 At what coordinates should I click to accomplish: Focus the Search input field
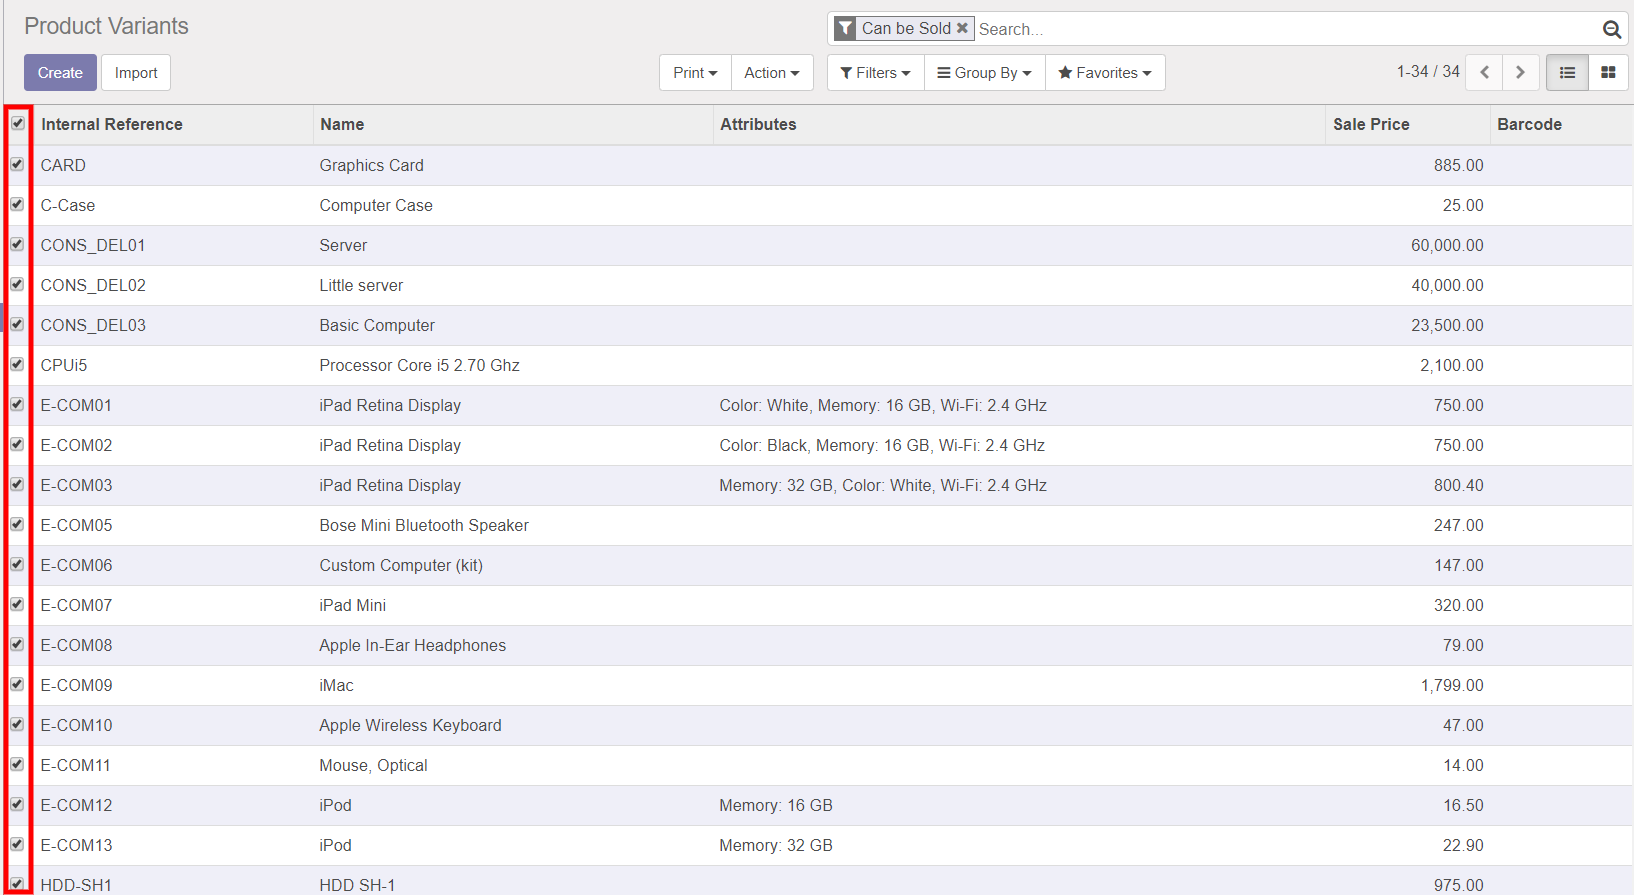tap(1288, 29)
